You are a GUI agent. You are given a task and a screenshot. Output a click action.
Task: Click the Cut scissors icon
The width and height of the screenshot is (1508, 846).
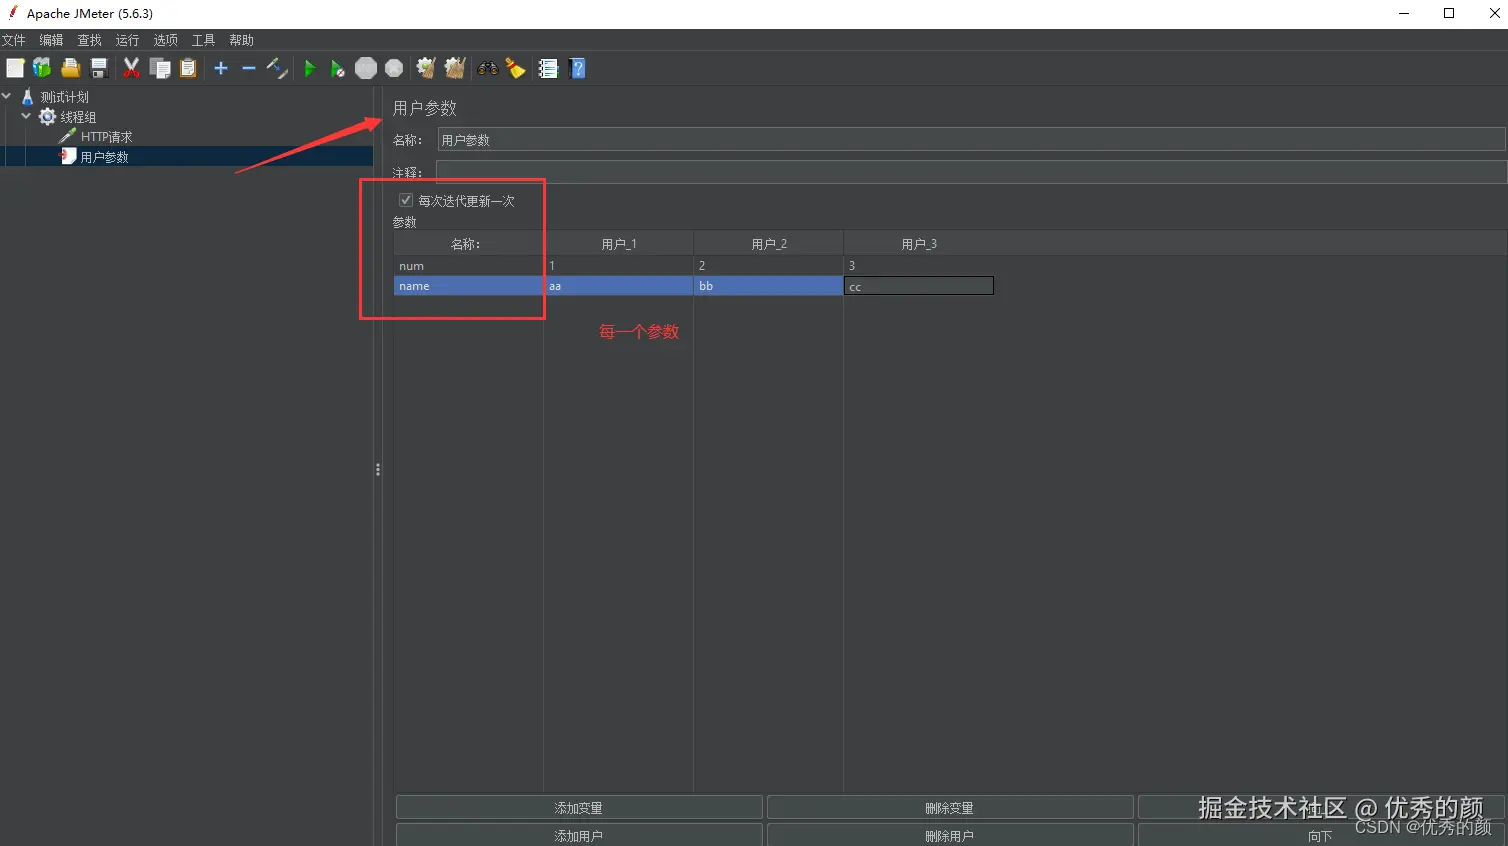tap(131, 68)
